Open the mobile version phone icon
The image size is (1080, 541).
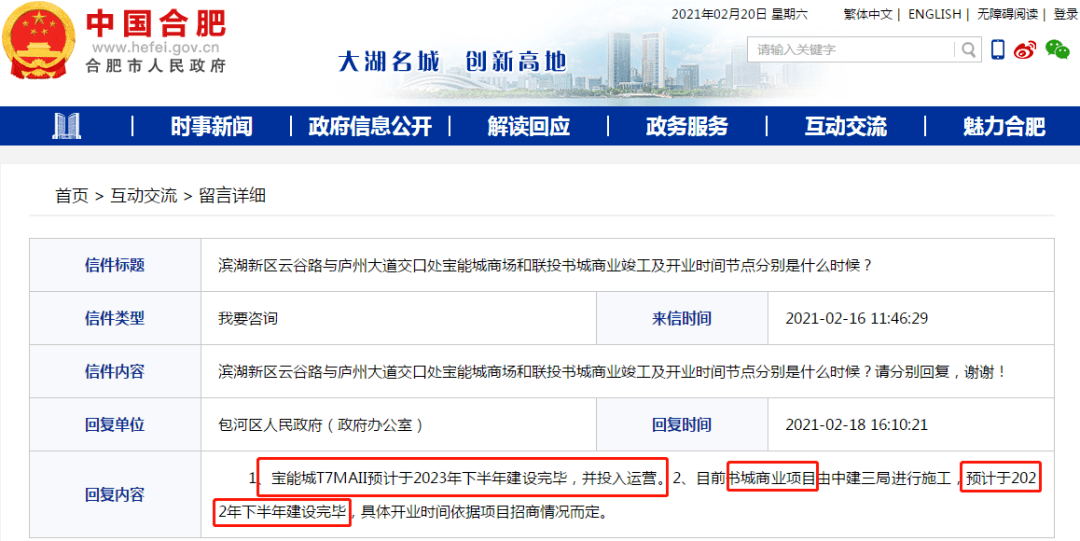997,50
